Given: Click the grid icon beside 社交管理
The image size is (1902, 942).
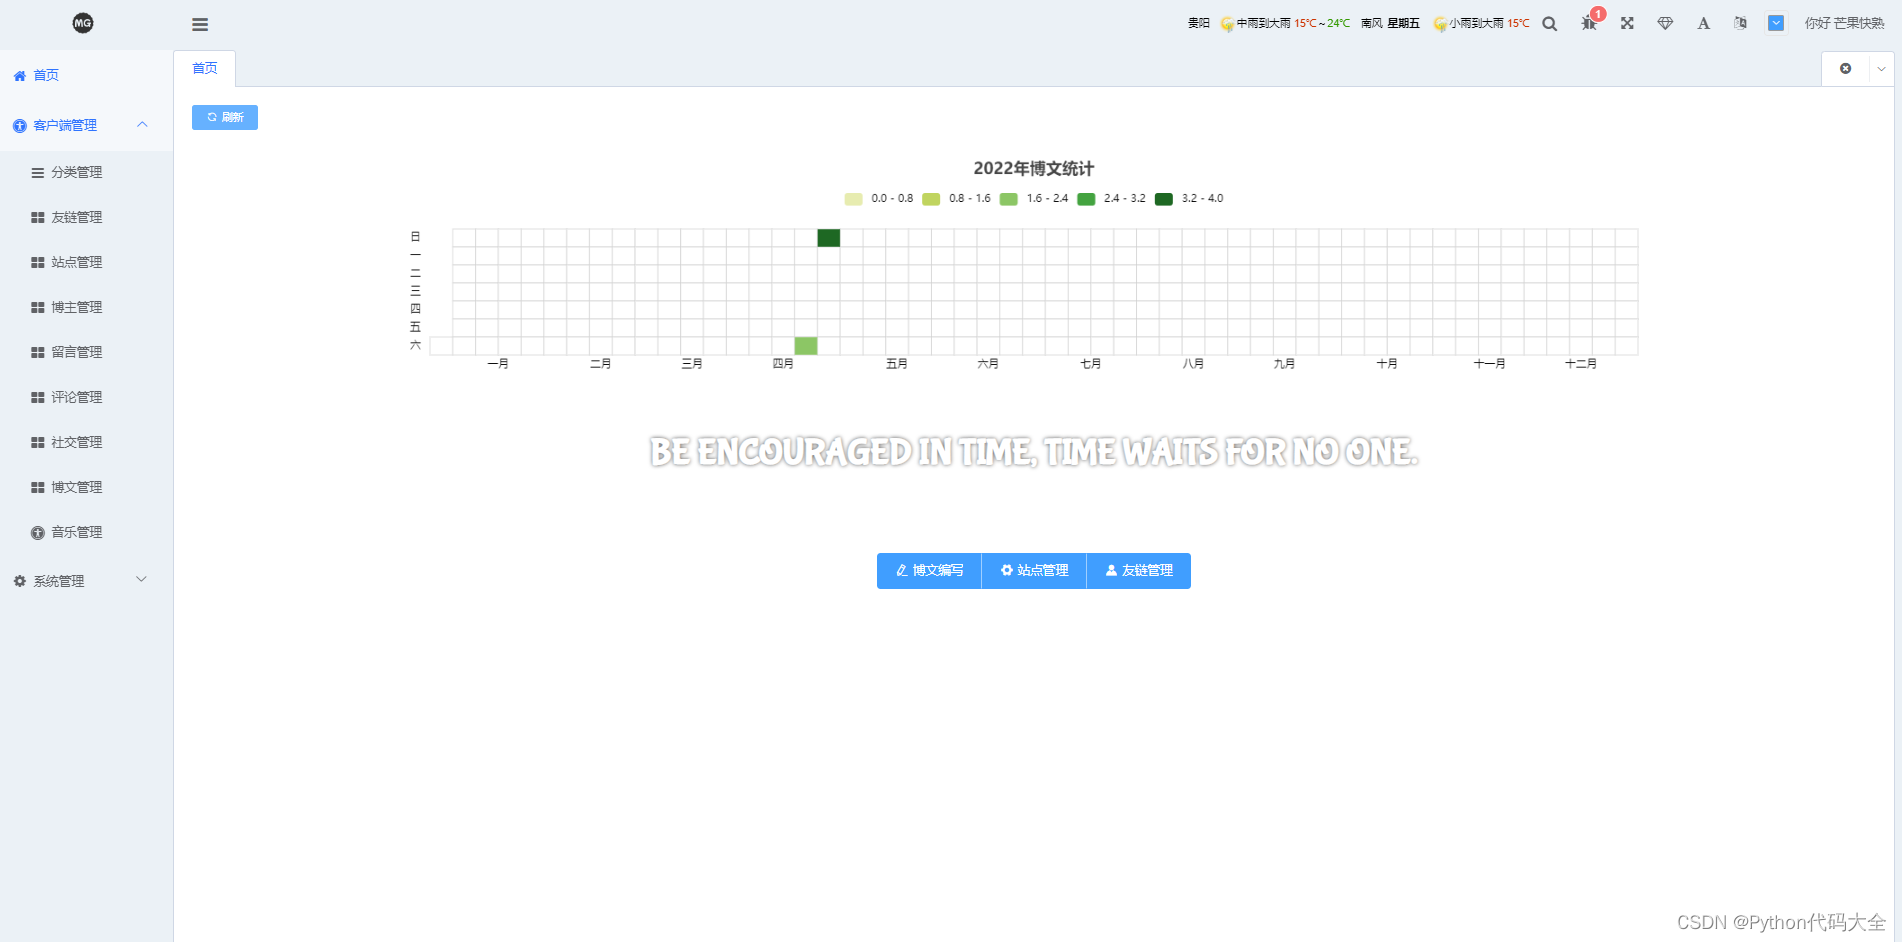Looking at the screenshot, I should tap(38, 443).
